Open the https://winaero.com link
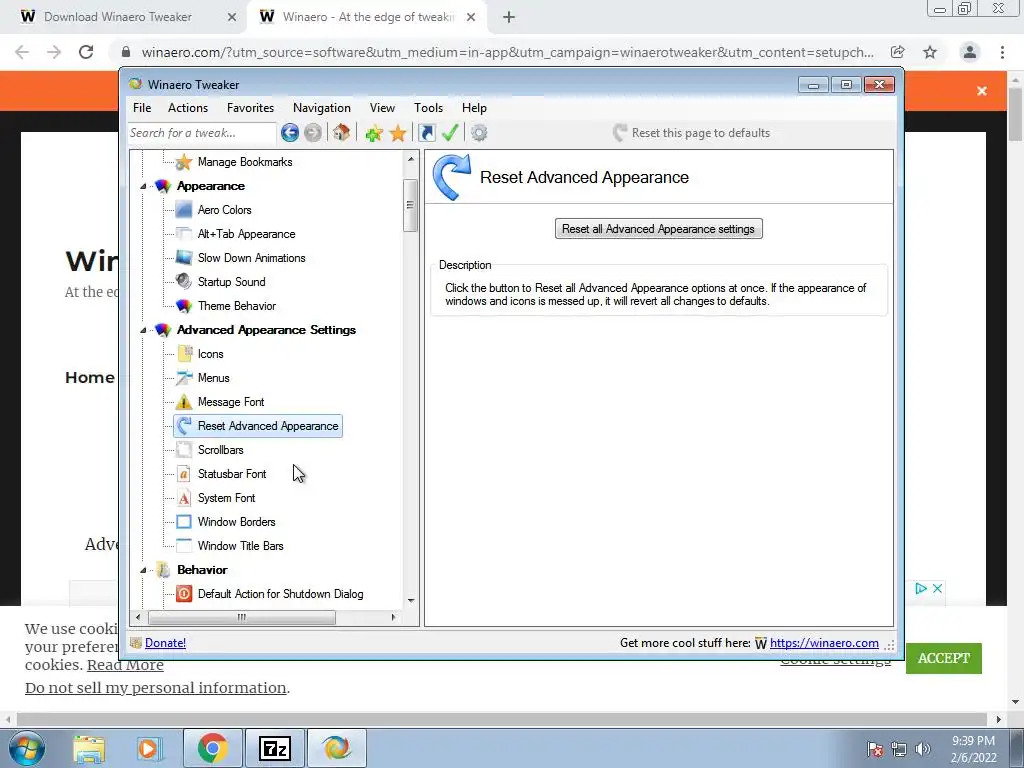The image size is (1024, 768). coord(824,643)
